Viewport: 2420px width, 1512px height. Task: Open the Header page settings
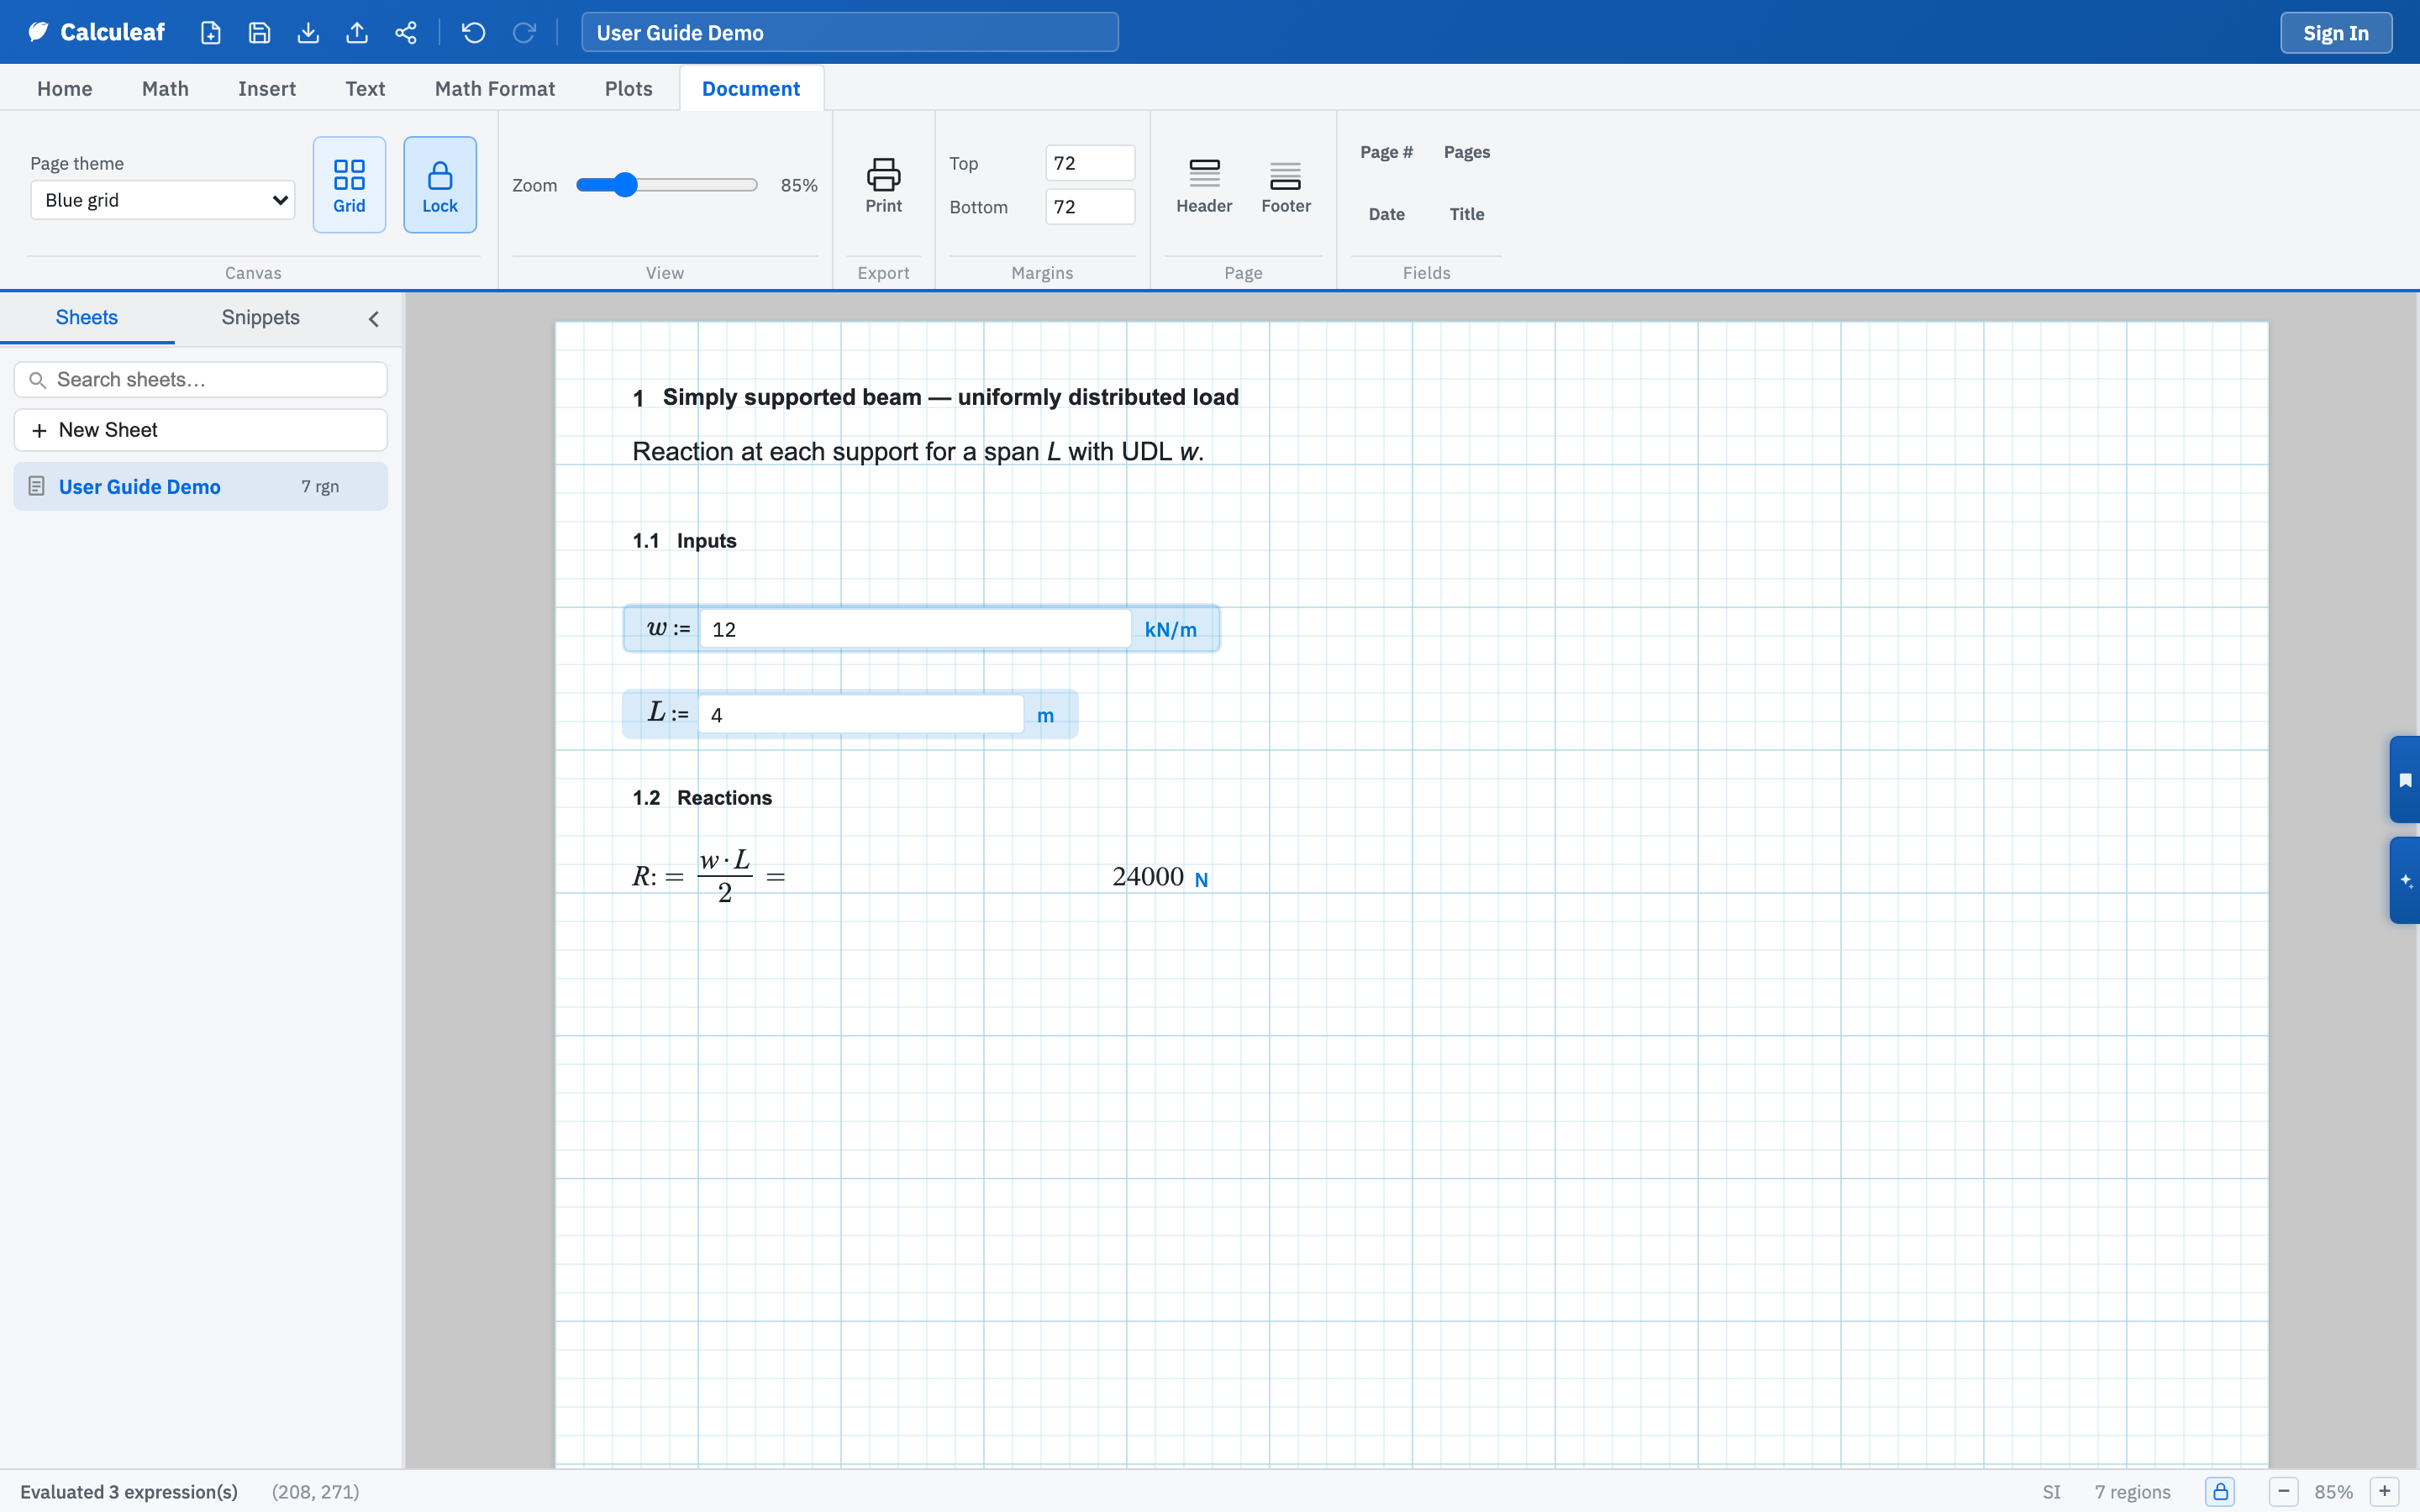pyautogui.click(x=1204, y=185)
